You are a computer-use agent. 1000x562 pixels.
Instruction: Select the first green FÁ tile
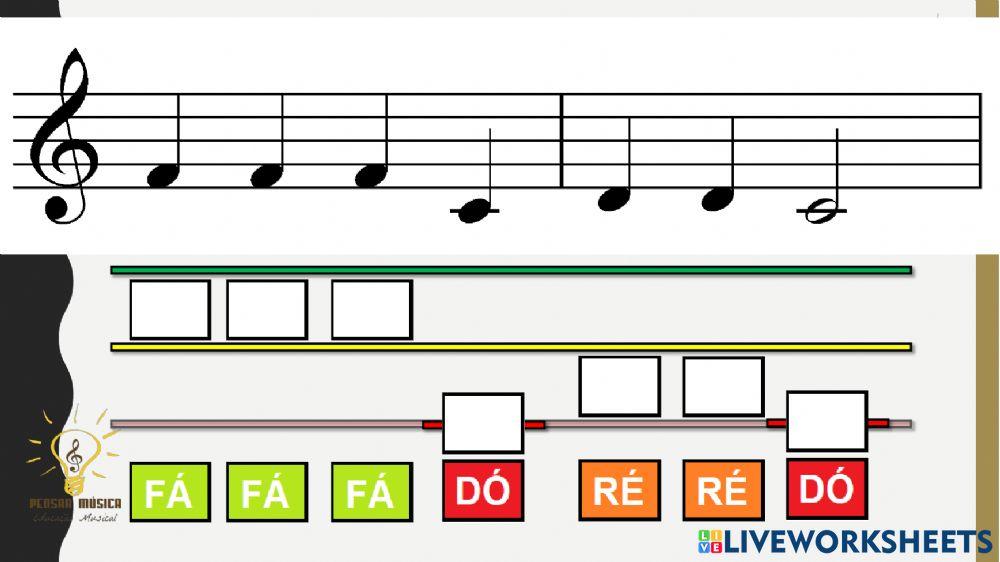coord(170,492)
